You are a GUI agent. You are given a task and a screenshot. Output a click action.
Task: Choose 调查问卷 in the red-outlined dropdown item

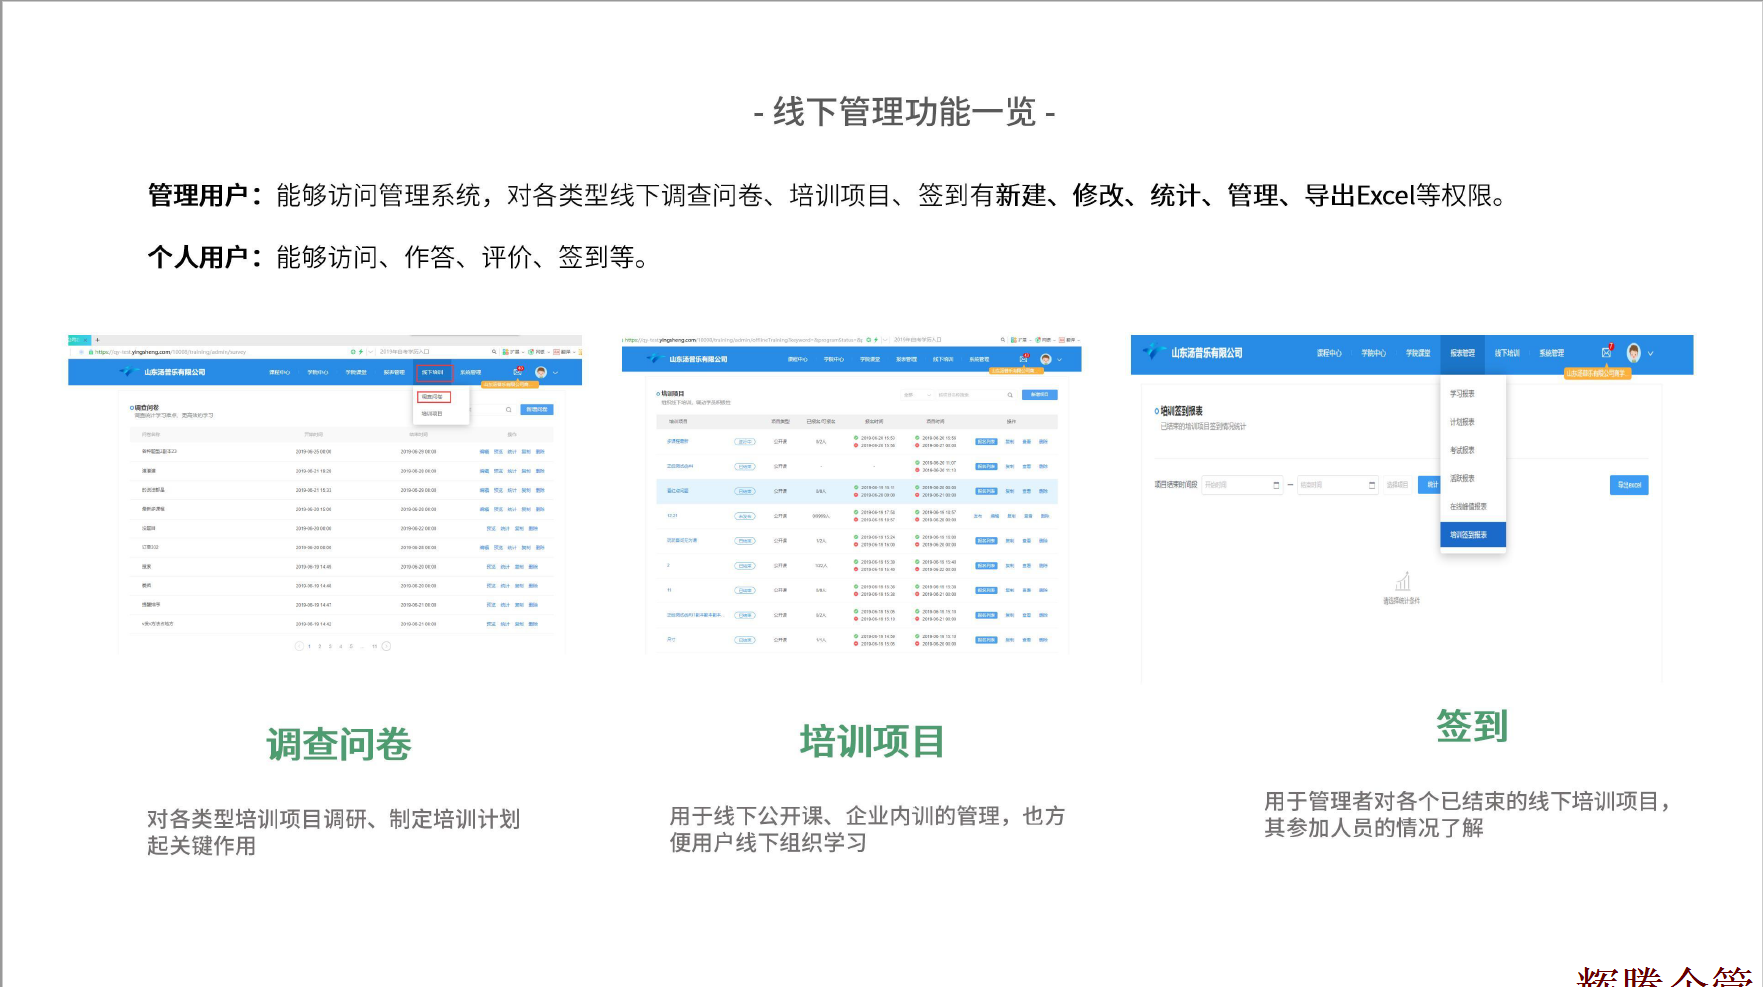pyautogui.click(x=434, y=397)
